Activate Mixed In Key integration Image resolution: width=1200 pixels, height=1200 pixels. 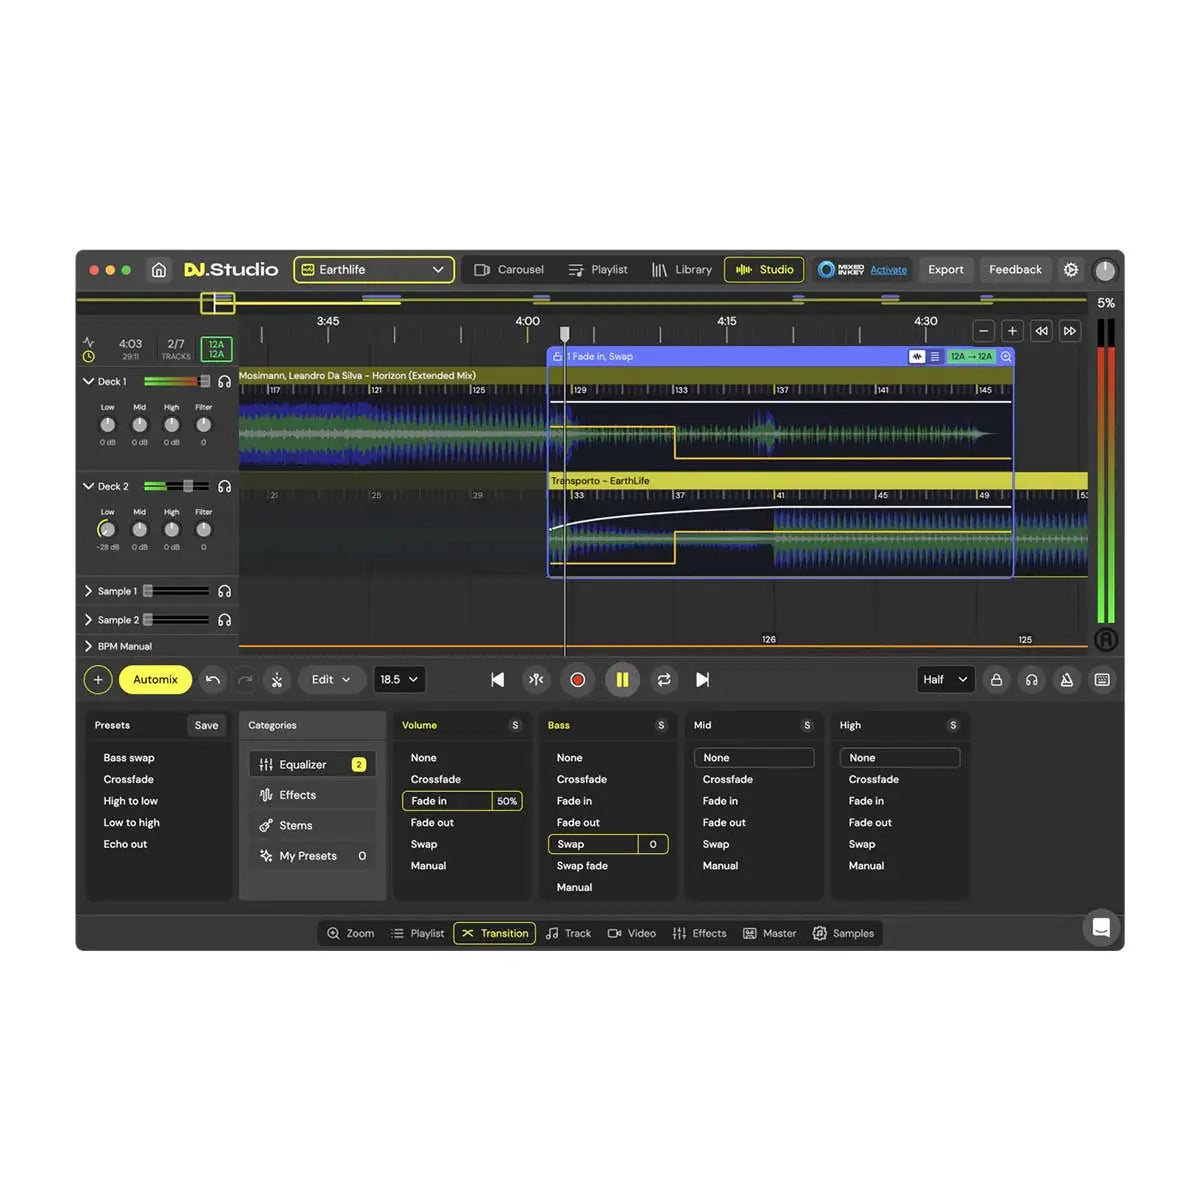tap(888, 269)
